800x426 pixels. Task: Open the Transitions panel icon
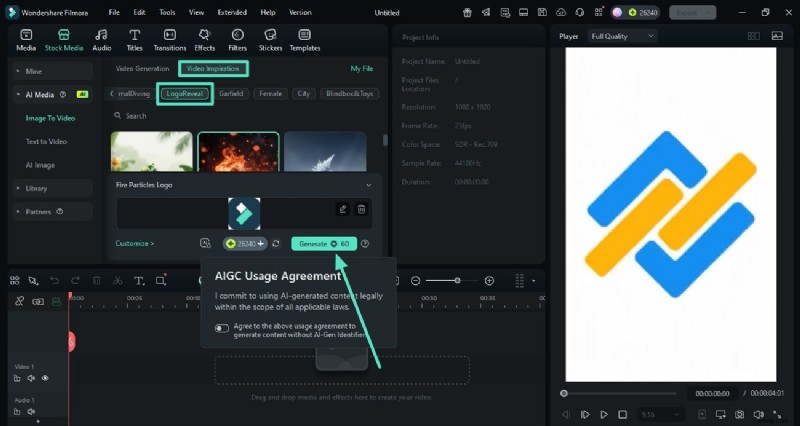[x=170, y=38]
